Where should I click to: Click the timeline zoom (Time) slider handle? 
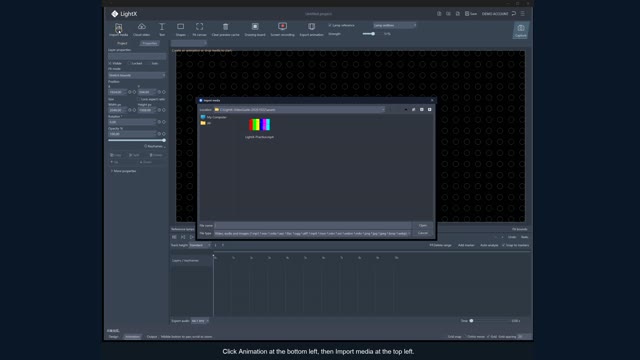[471, 321]
